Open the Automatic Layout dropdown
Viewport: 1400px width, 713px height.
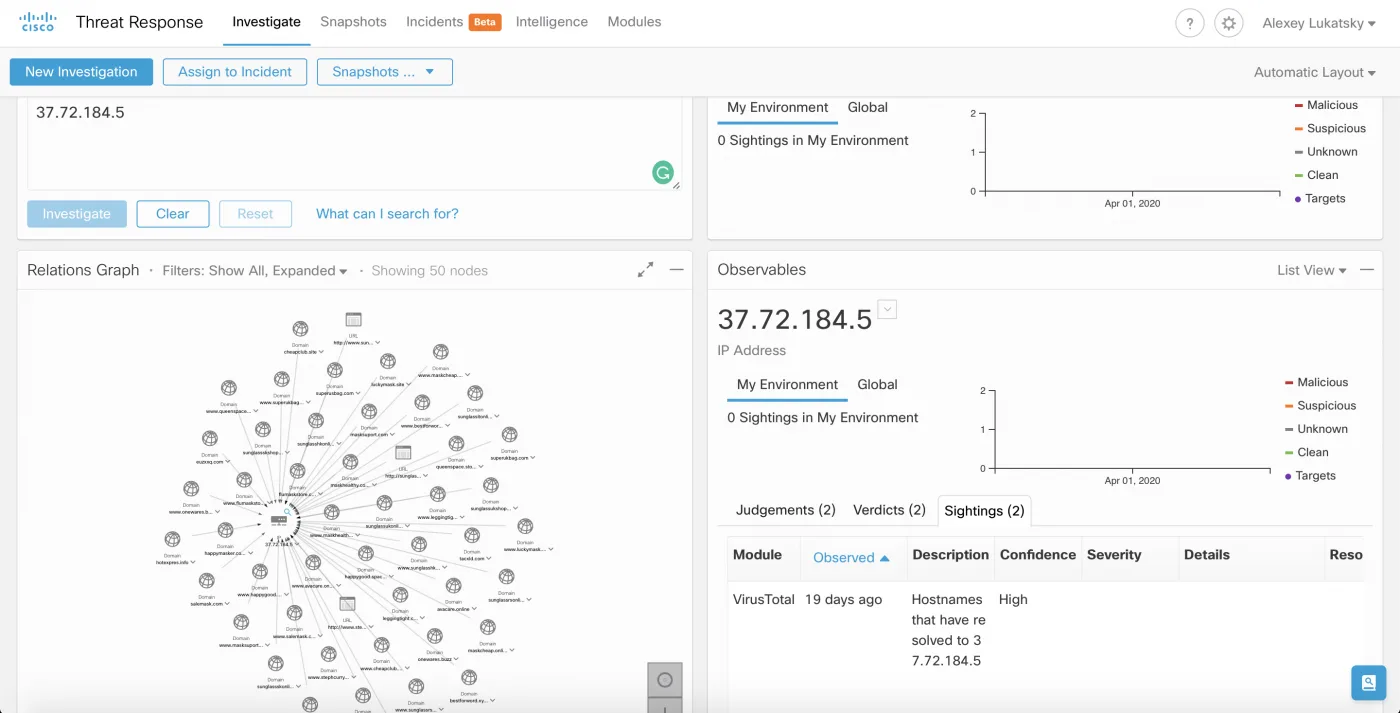click(x=1315, y=72)
